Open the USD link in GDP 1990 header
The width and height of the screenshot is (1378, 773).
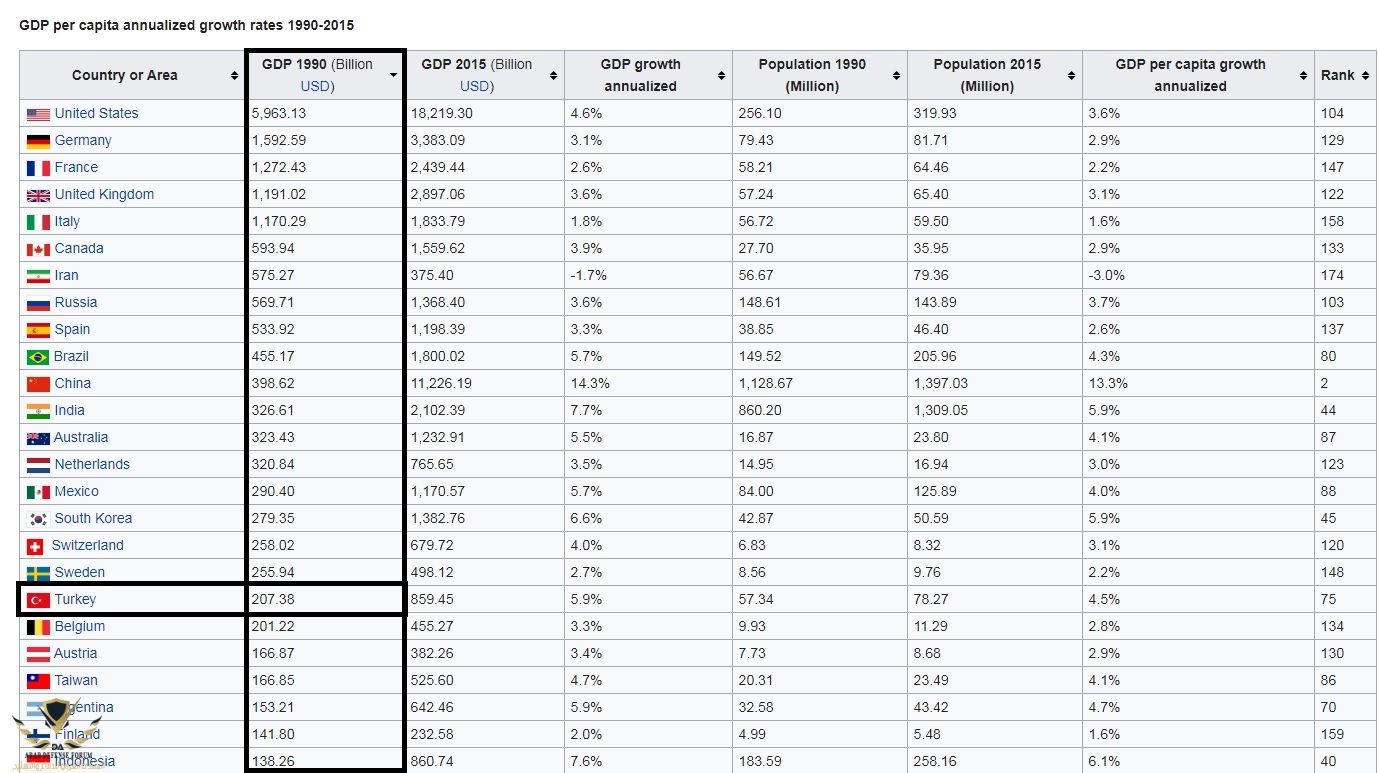317,86
